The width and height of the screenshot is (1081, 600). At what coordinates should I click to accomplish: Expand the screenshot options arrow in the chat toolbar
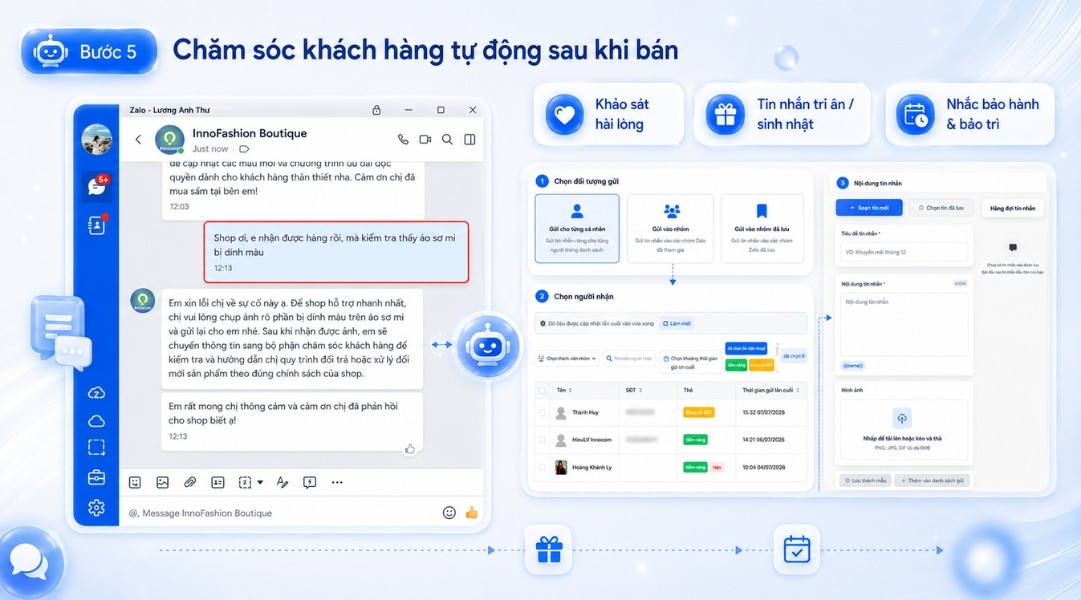pyautogui.click(x=260, y=482)
